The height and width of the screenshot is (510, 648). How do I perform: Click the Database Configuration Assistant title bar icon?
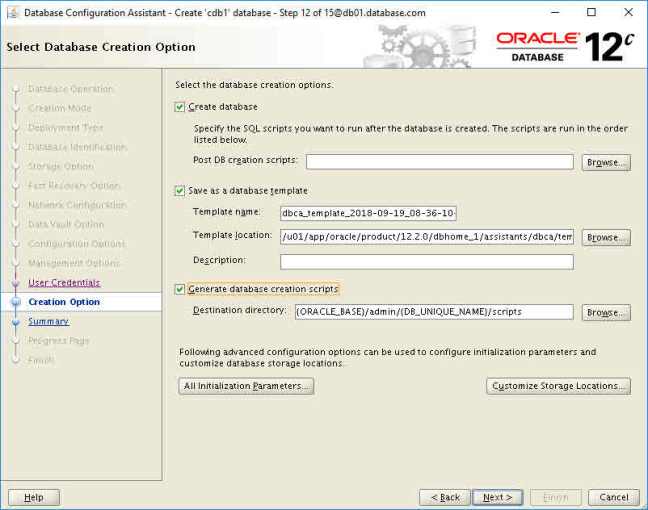click(12, 12)
